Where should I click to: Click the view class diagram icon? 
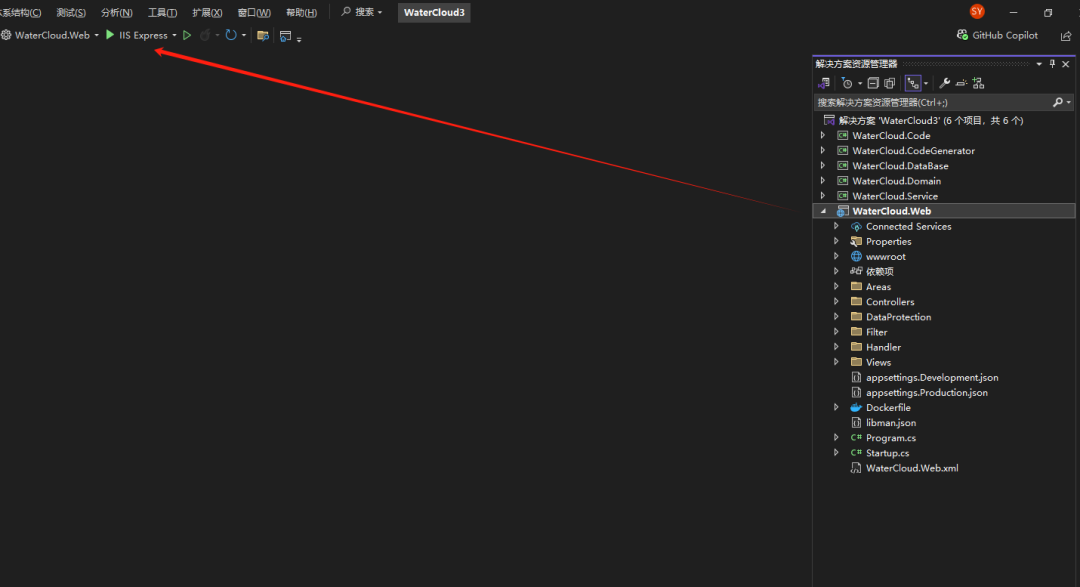pos(978,83)
